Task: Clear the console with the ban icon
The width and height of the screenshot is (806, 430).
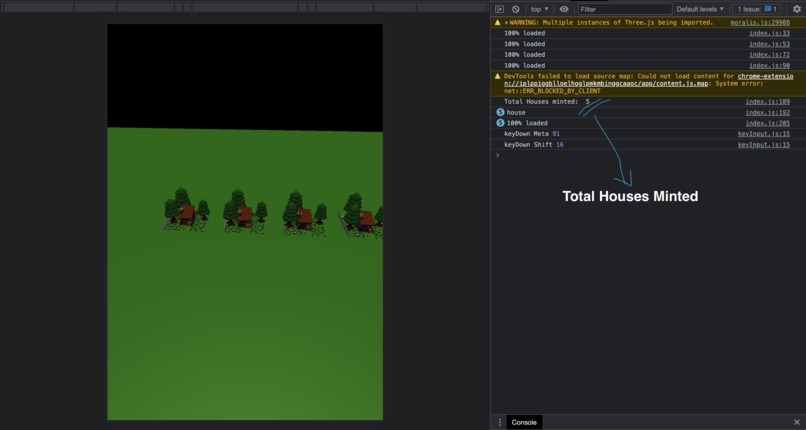Action: (x=516, y=9)
